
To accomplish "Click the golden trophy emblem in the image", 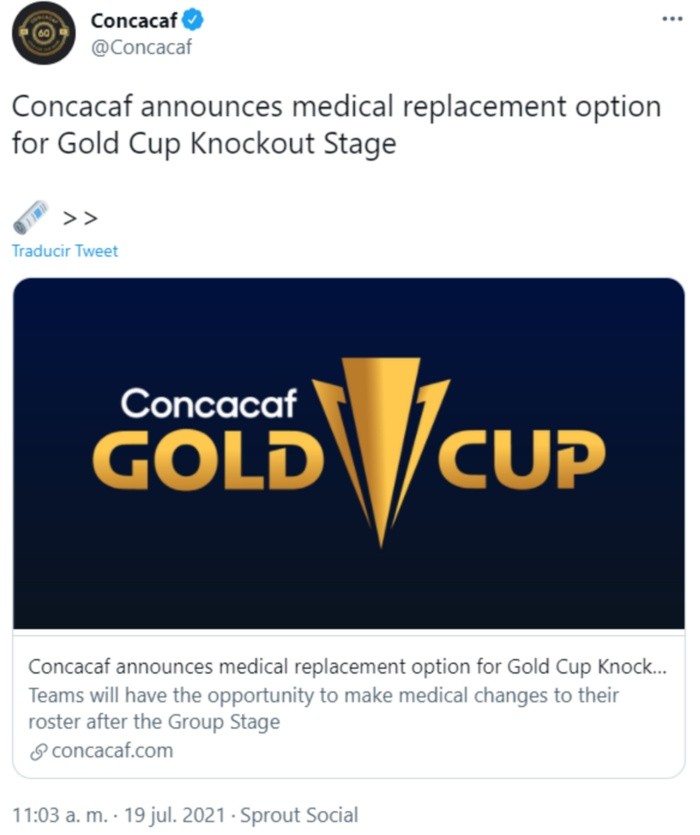I will [381, 450].
